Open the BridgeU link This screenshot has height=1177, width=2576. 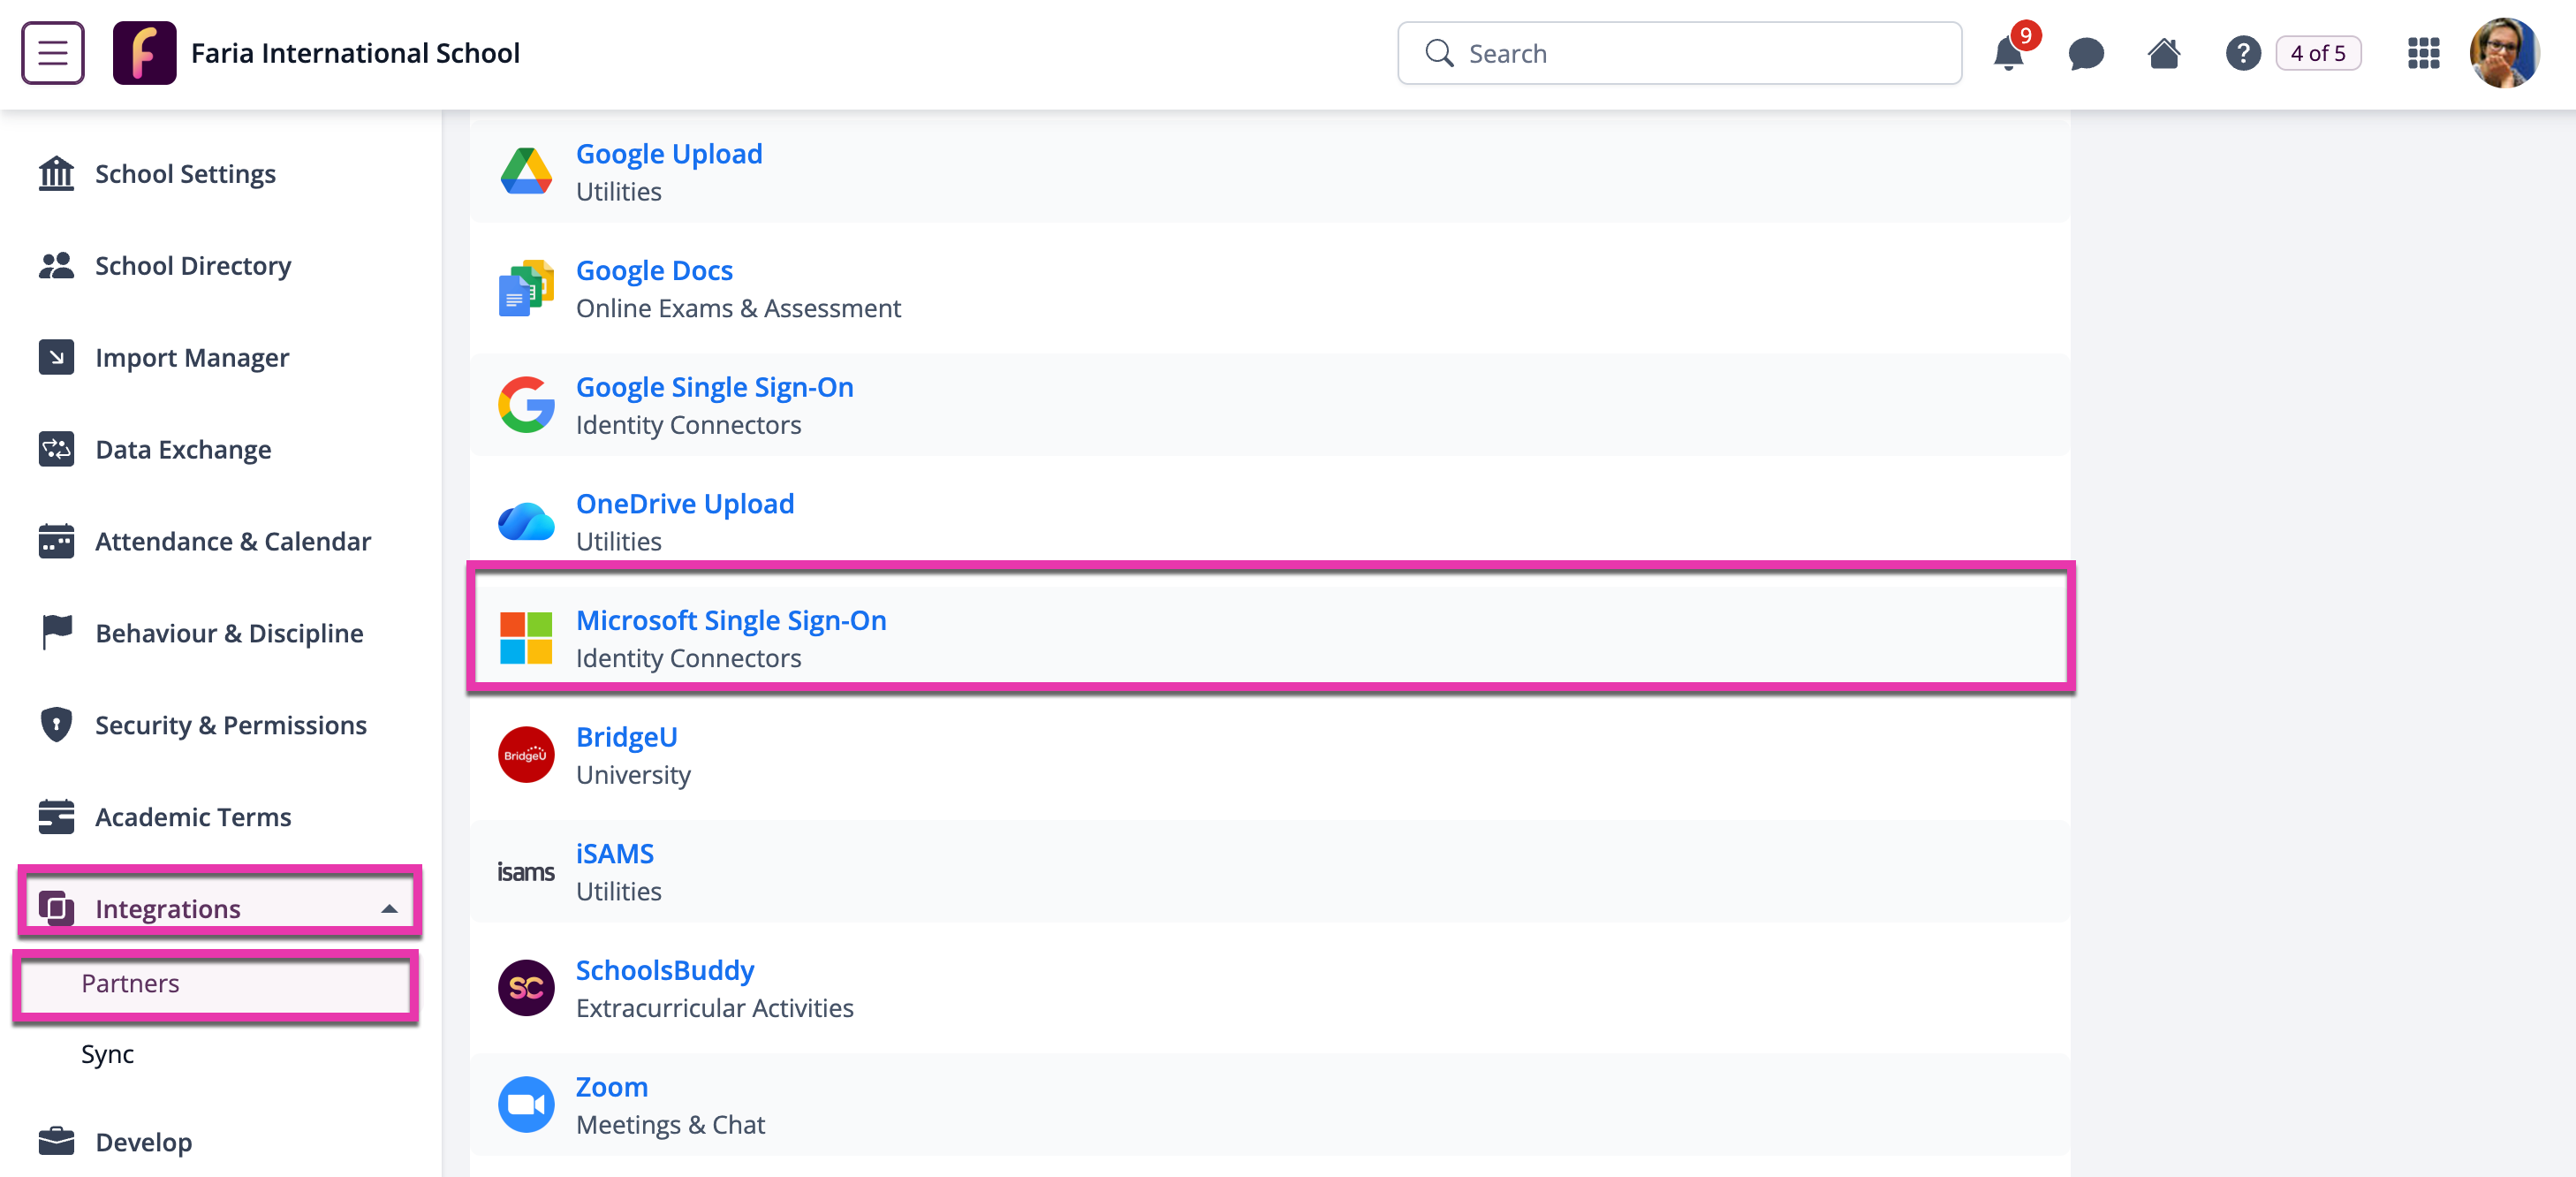tap(627, 737)
